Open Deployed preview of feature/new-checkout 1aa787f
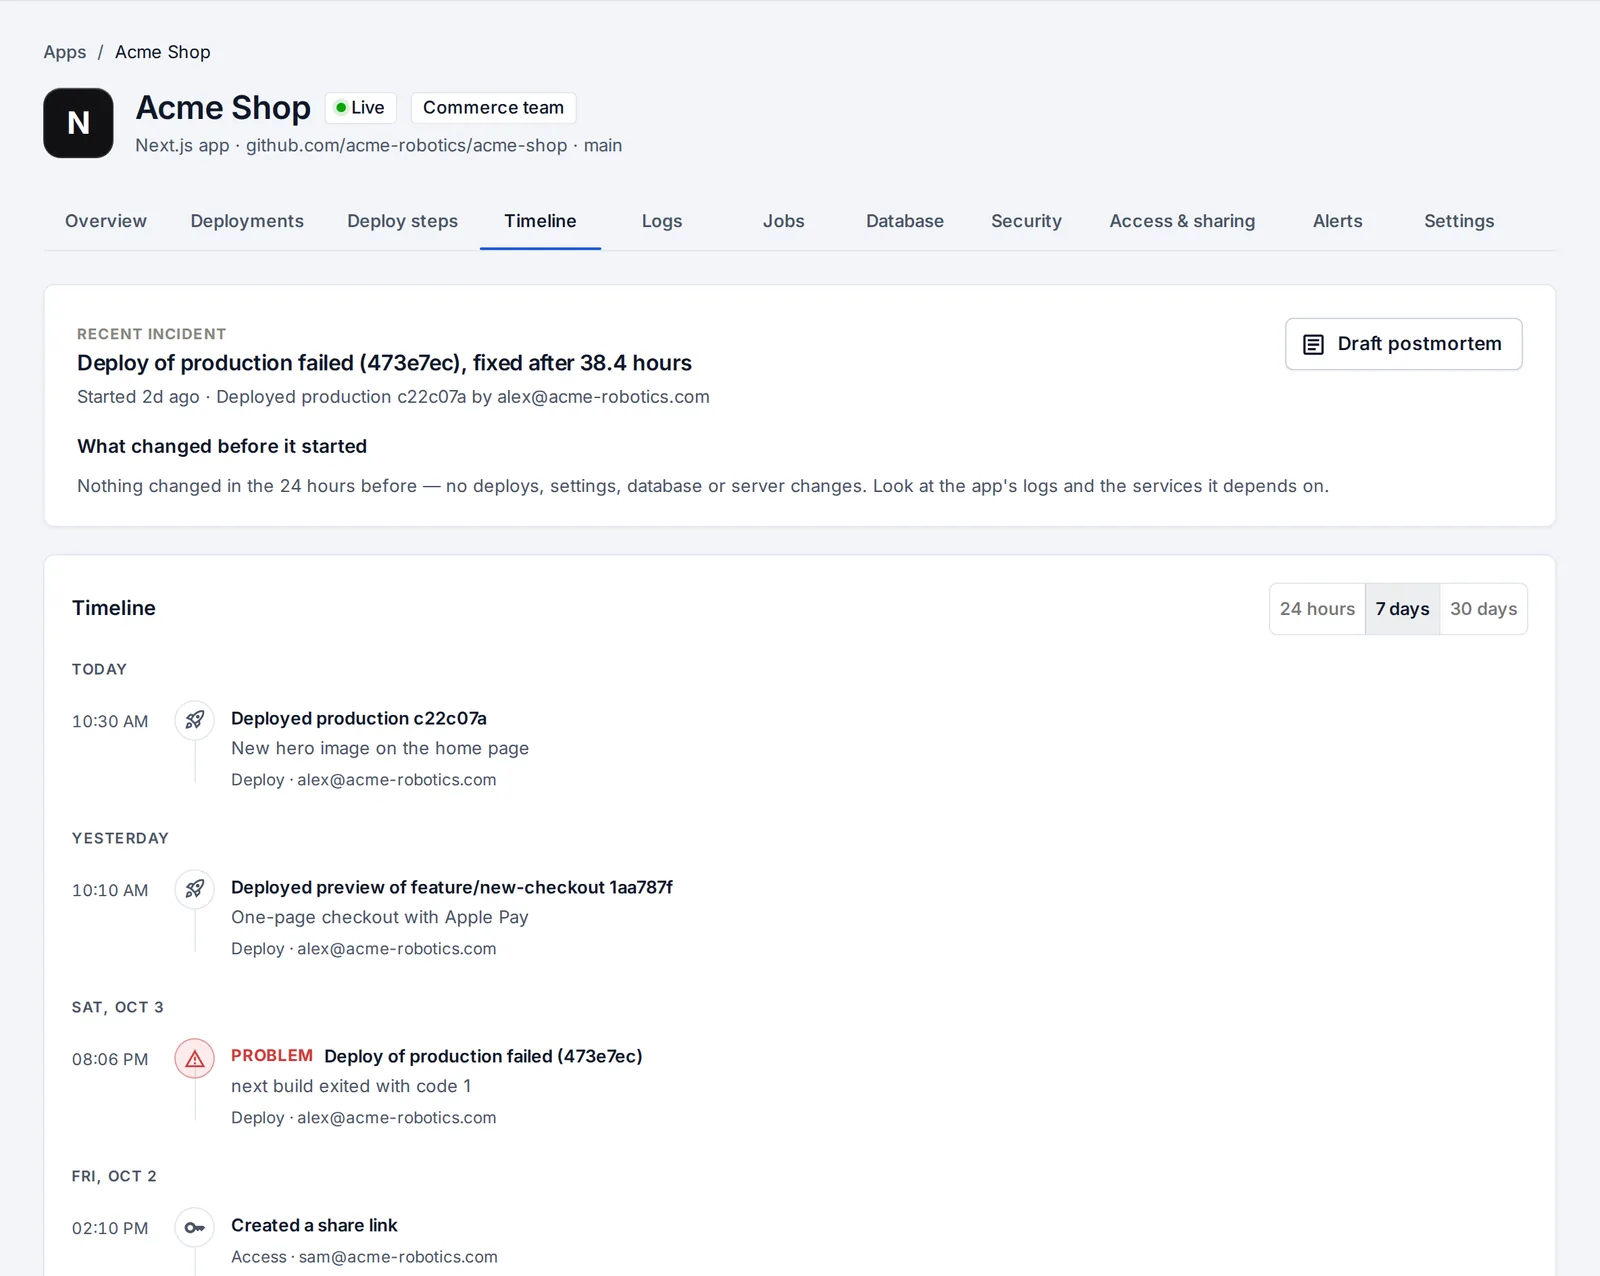This screenshot has width=1600, height=1276. (x=452, y=887)
